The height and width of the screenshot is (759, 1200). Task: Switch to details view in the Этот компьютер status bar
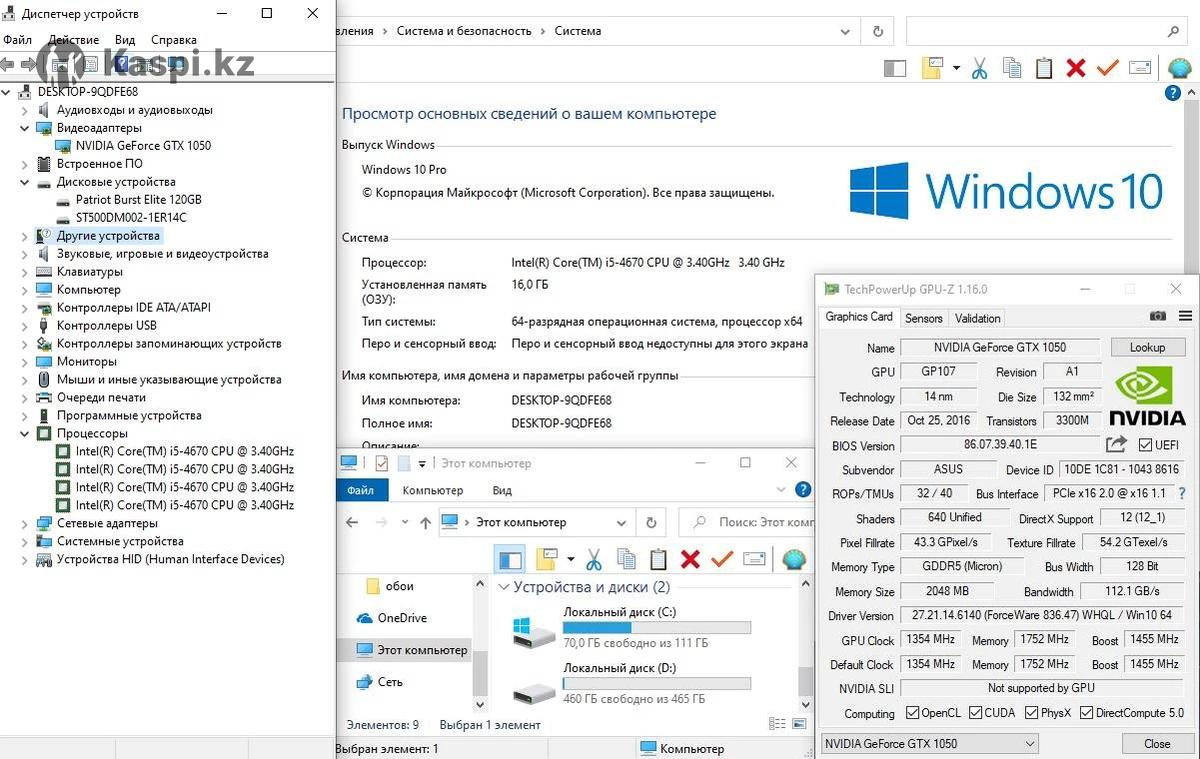[x=777, y=724]
